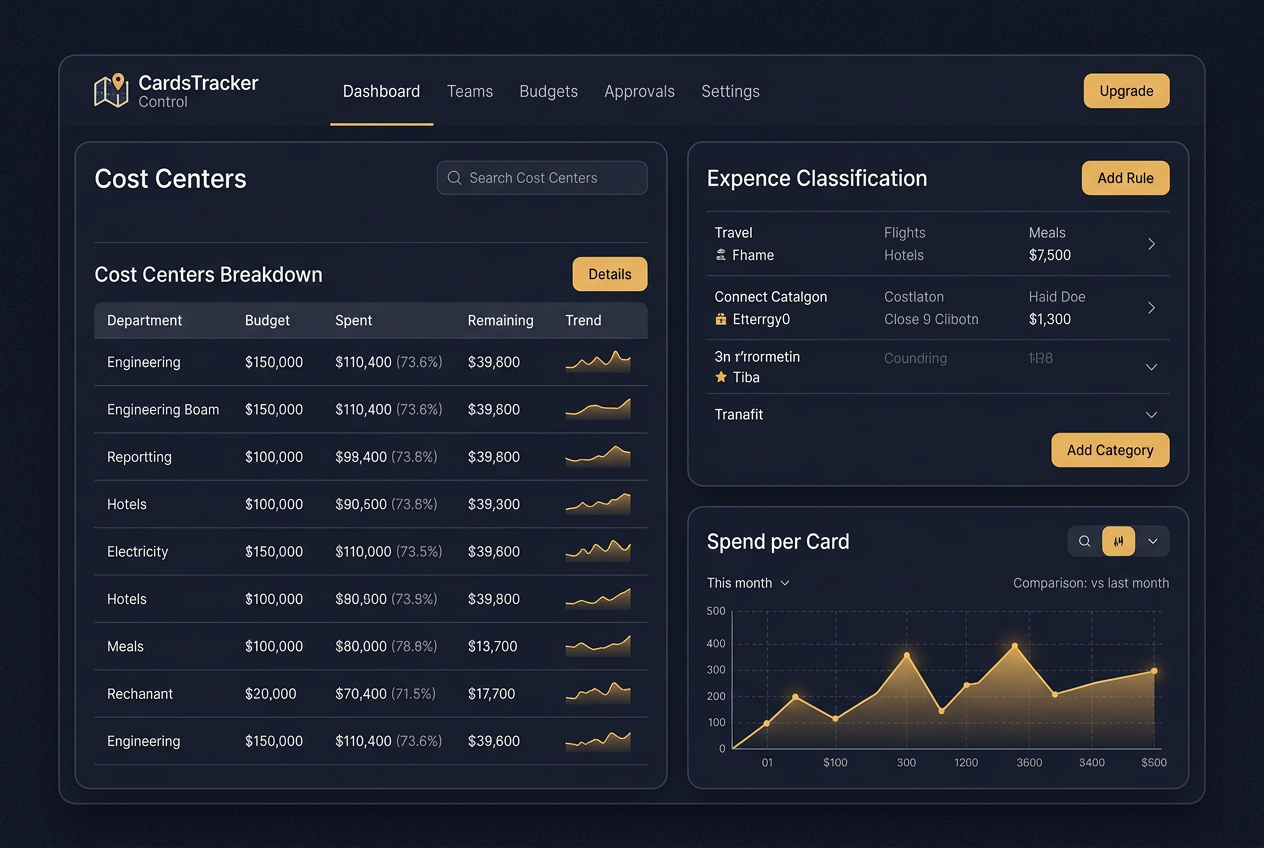Click the Add Rule button
The height and width of the screenshot is (848, 1264).
1125,178
